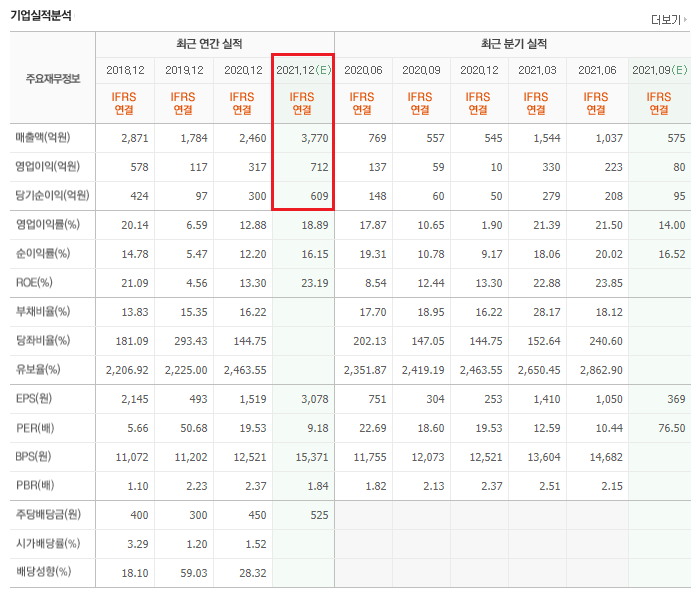Click the 18.89 operating margin estimate

point(315,225)
